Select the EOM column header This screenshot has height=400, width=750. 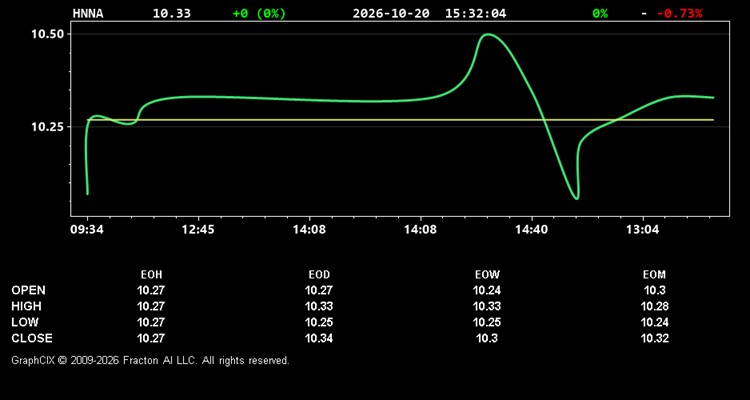tap(654, 275)
